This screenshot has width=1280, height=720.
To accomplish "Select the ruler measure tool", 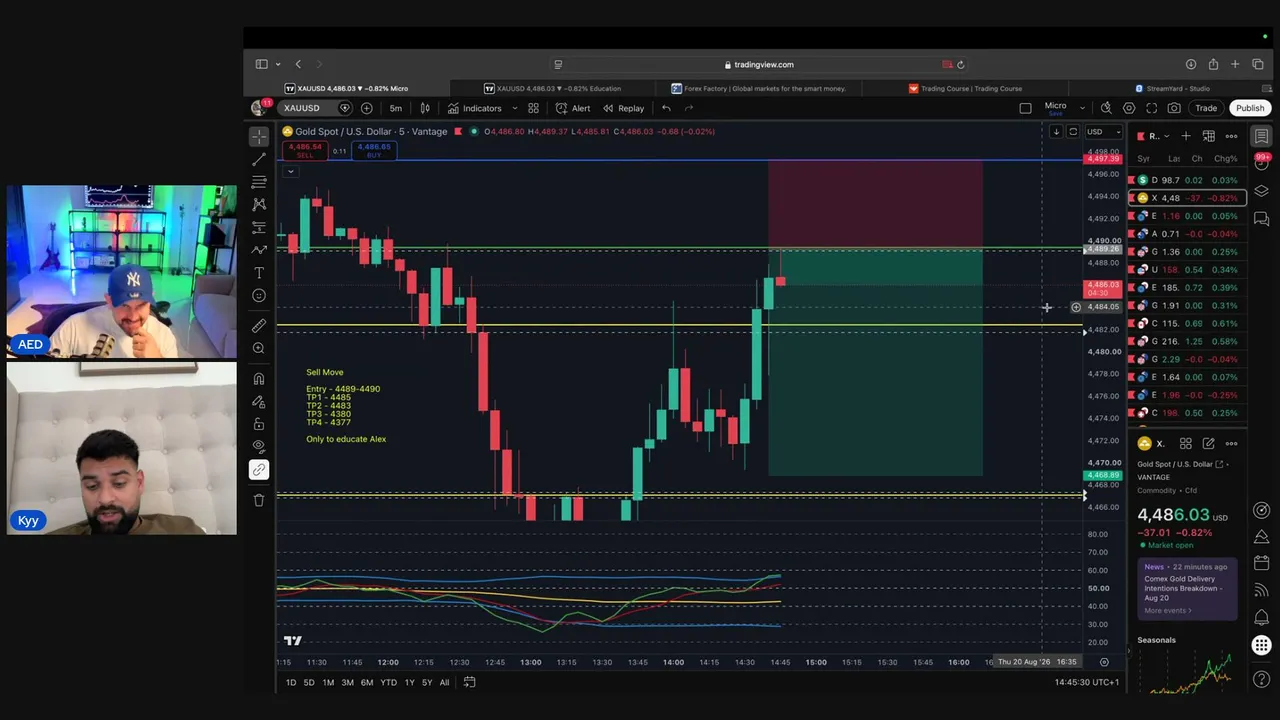I will click(259, 325).
